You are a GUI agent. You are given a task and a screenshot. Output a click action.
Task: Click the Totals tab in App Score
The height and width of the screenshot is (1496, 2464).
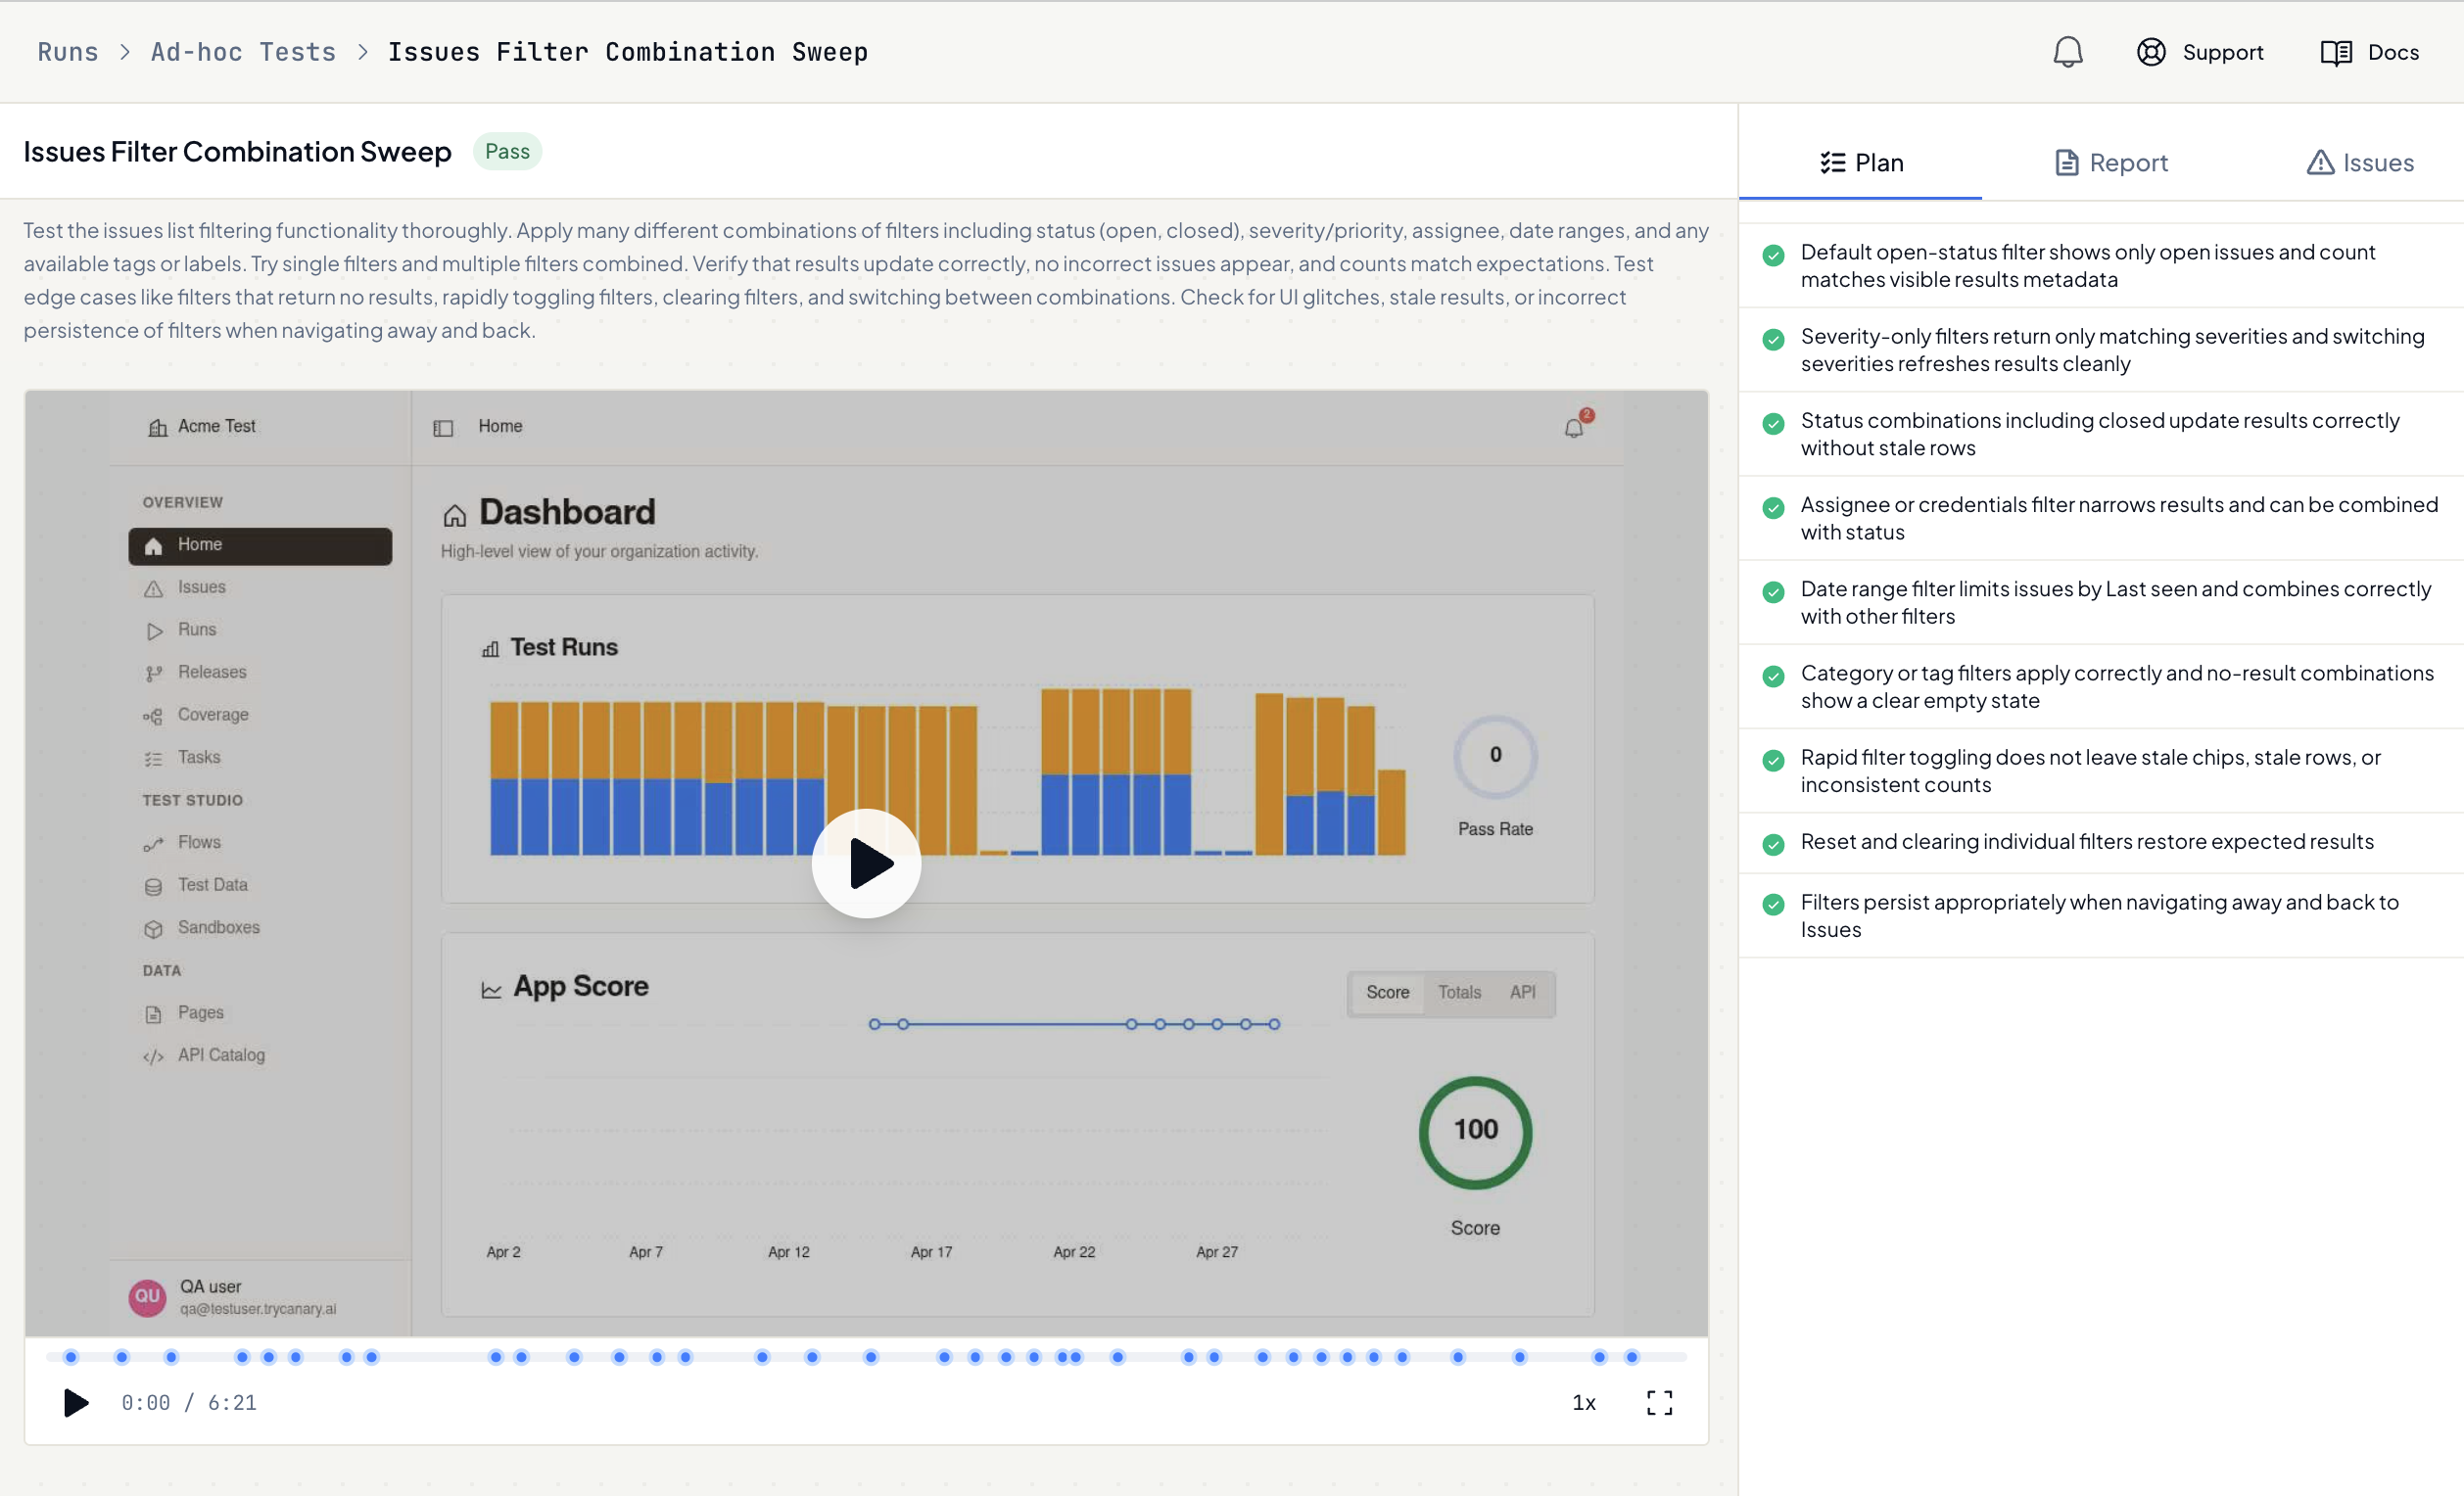coord(1459,993)
